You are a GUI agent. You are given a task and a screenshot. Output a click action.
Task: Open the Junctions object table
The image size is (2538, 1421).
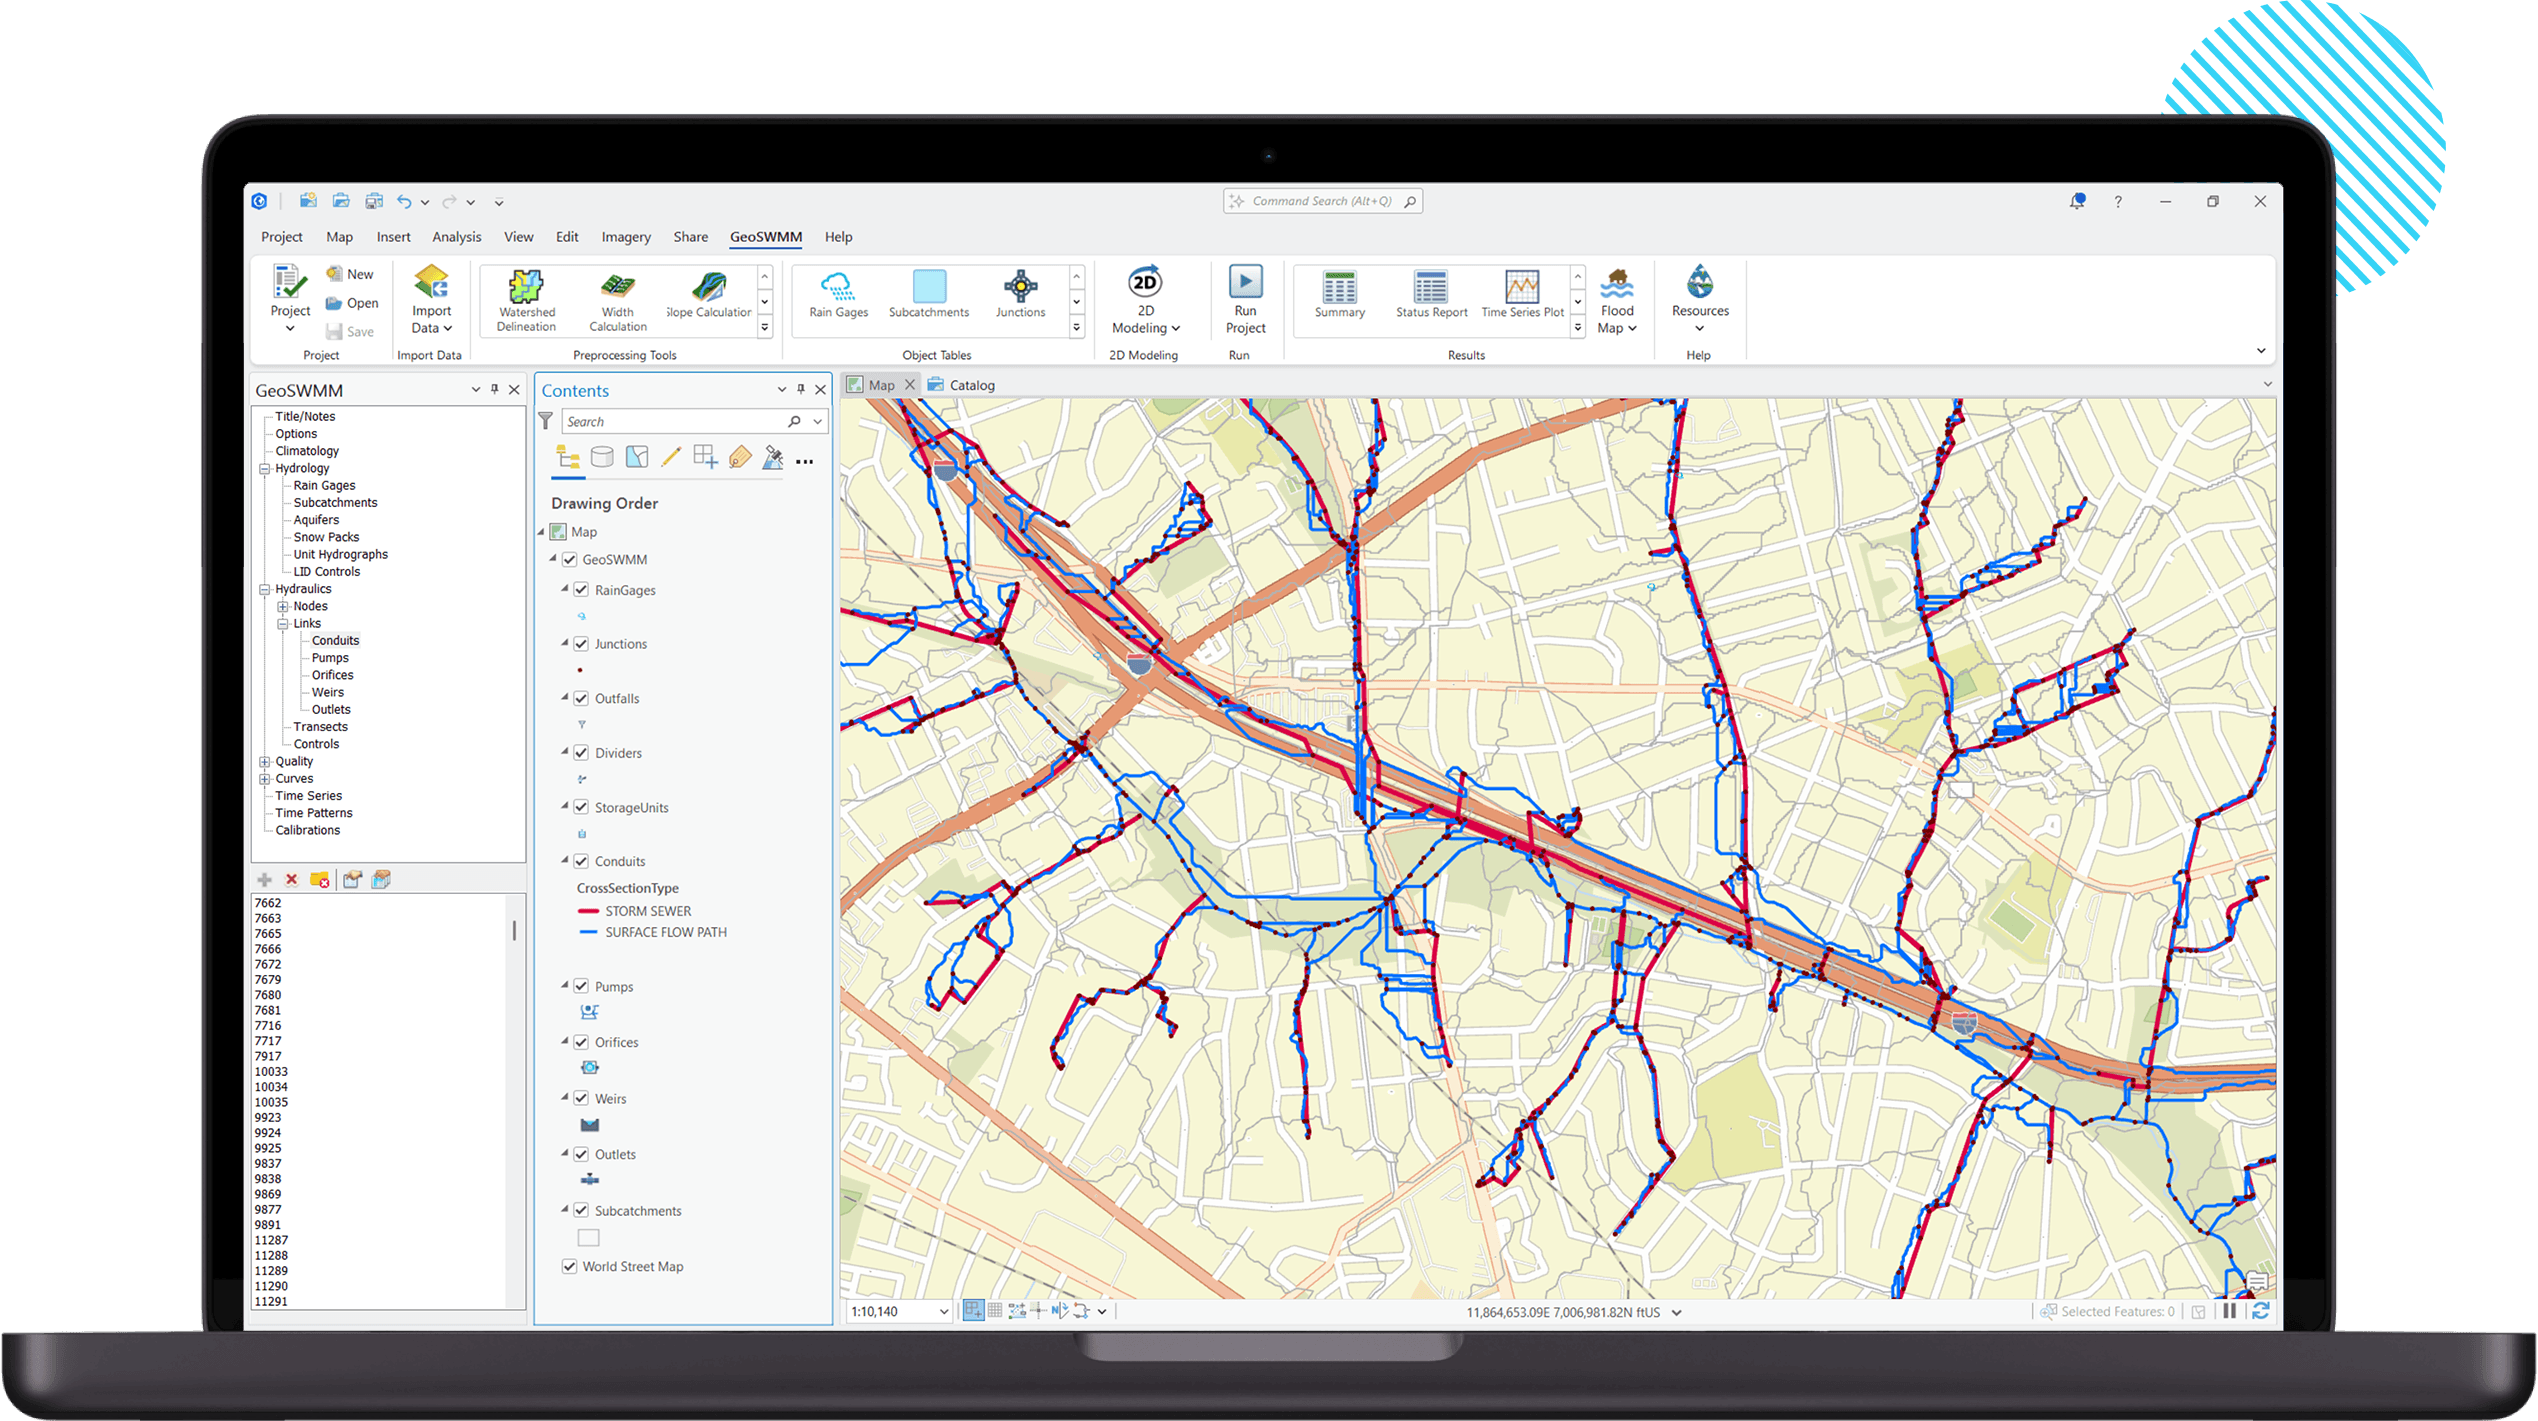click(1019, 297)
